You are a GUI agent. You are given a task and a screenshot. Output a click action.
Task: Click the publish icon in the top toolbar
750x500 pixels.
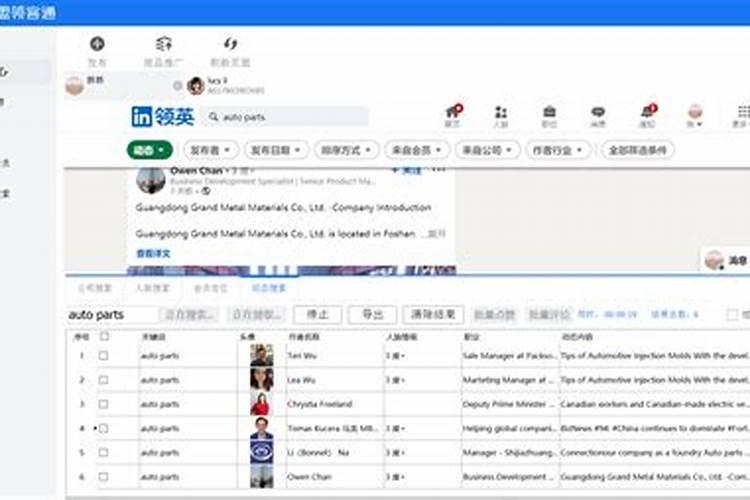click(97, 44)
